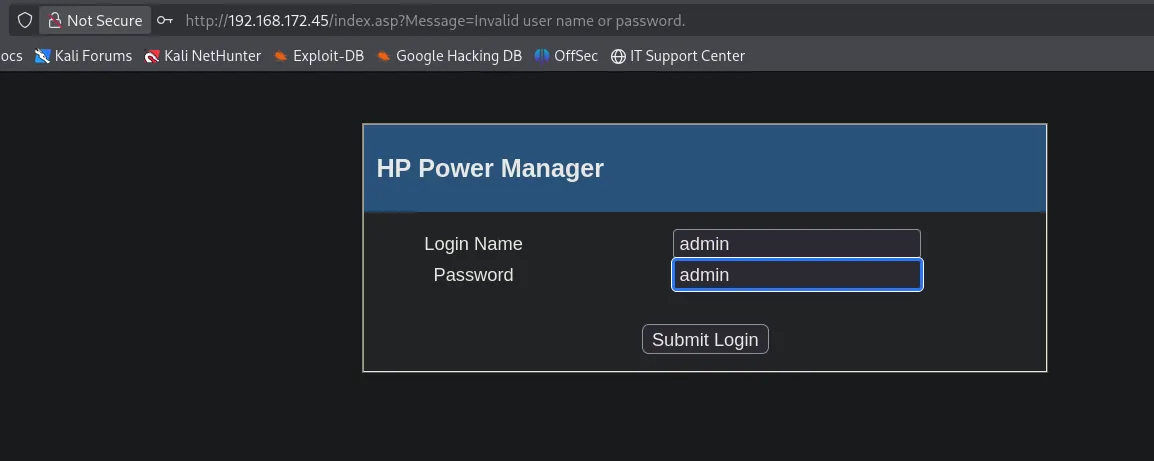Open the OffSec bookmark

tap(566, 56)
